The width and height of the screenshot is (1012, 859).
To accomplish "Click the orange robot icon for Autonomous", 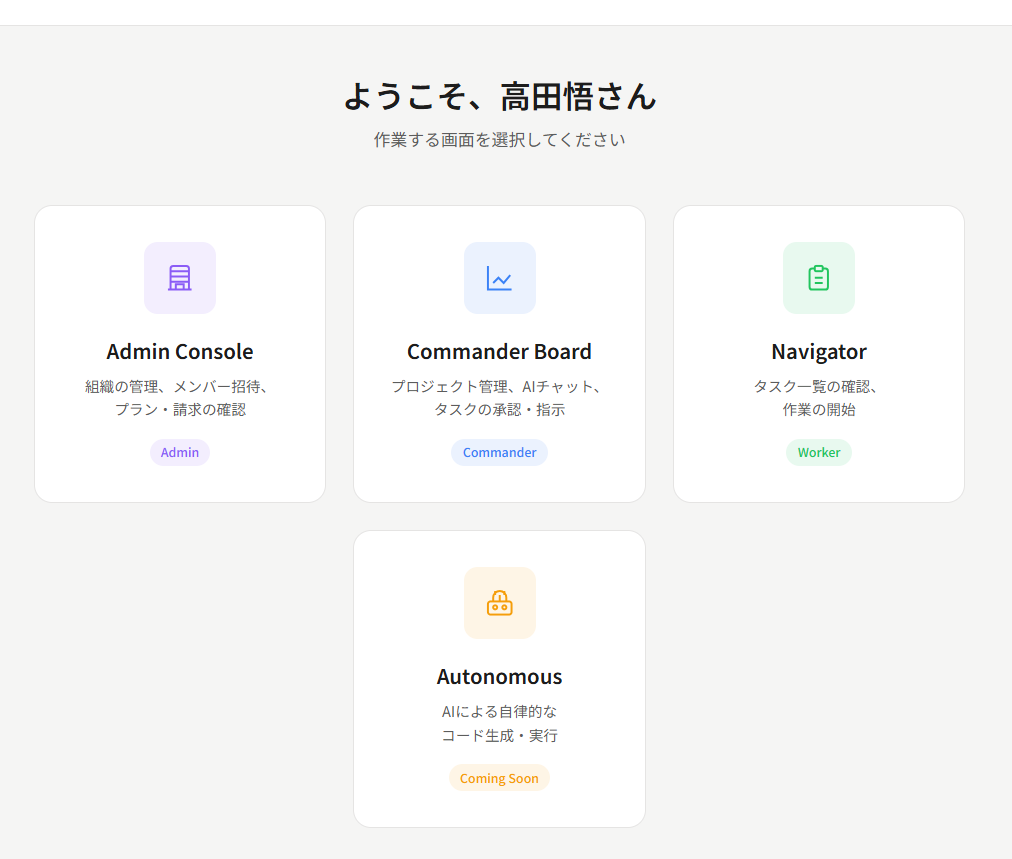I will coord(500,603).
